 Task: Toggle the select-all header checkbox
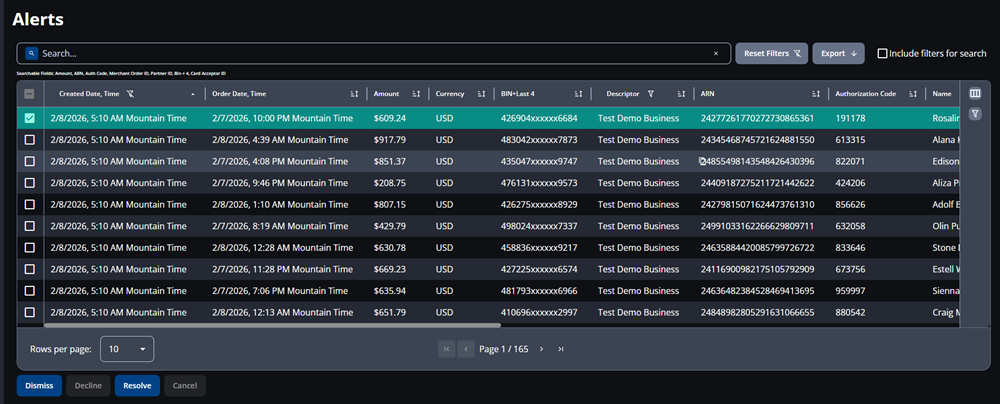[29, 94]
